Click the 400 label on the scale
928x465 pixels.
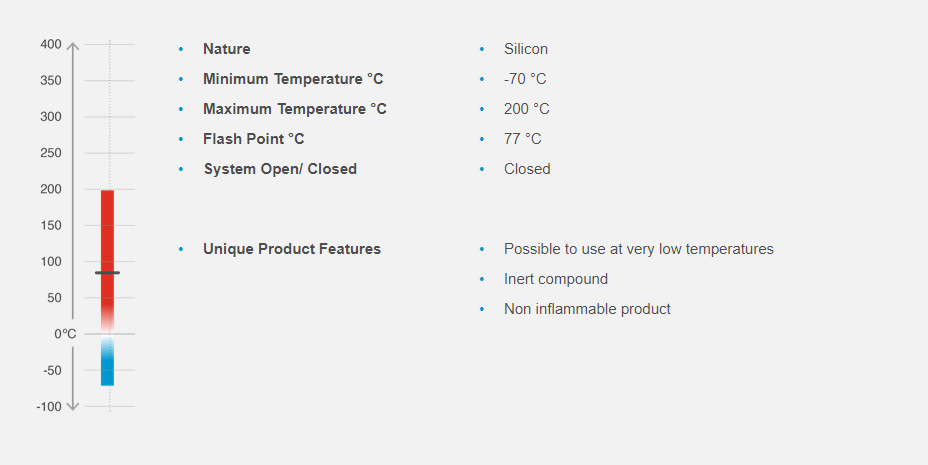click(51, 45)
